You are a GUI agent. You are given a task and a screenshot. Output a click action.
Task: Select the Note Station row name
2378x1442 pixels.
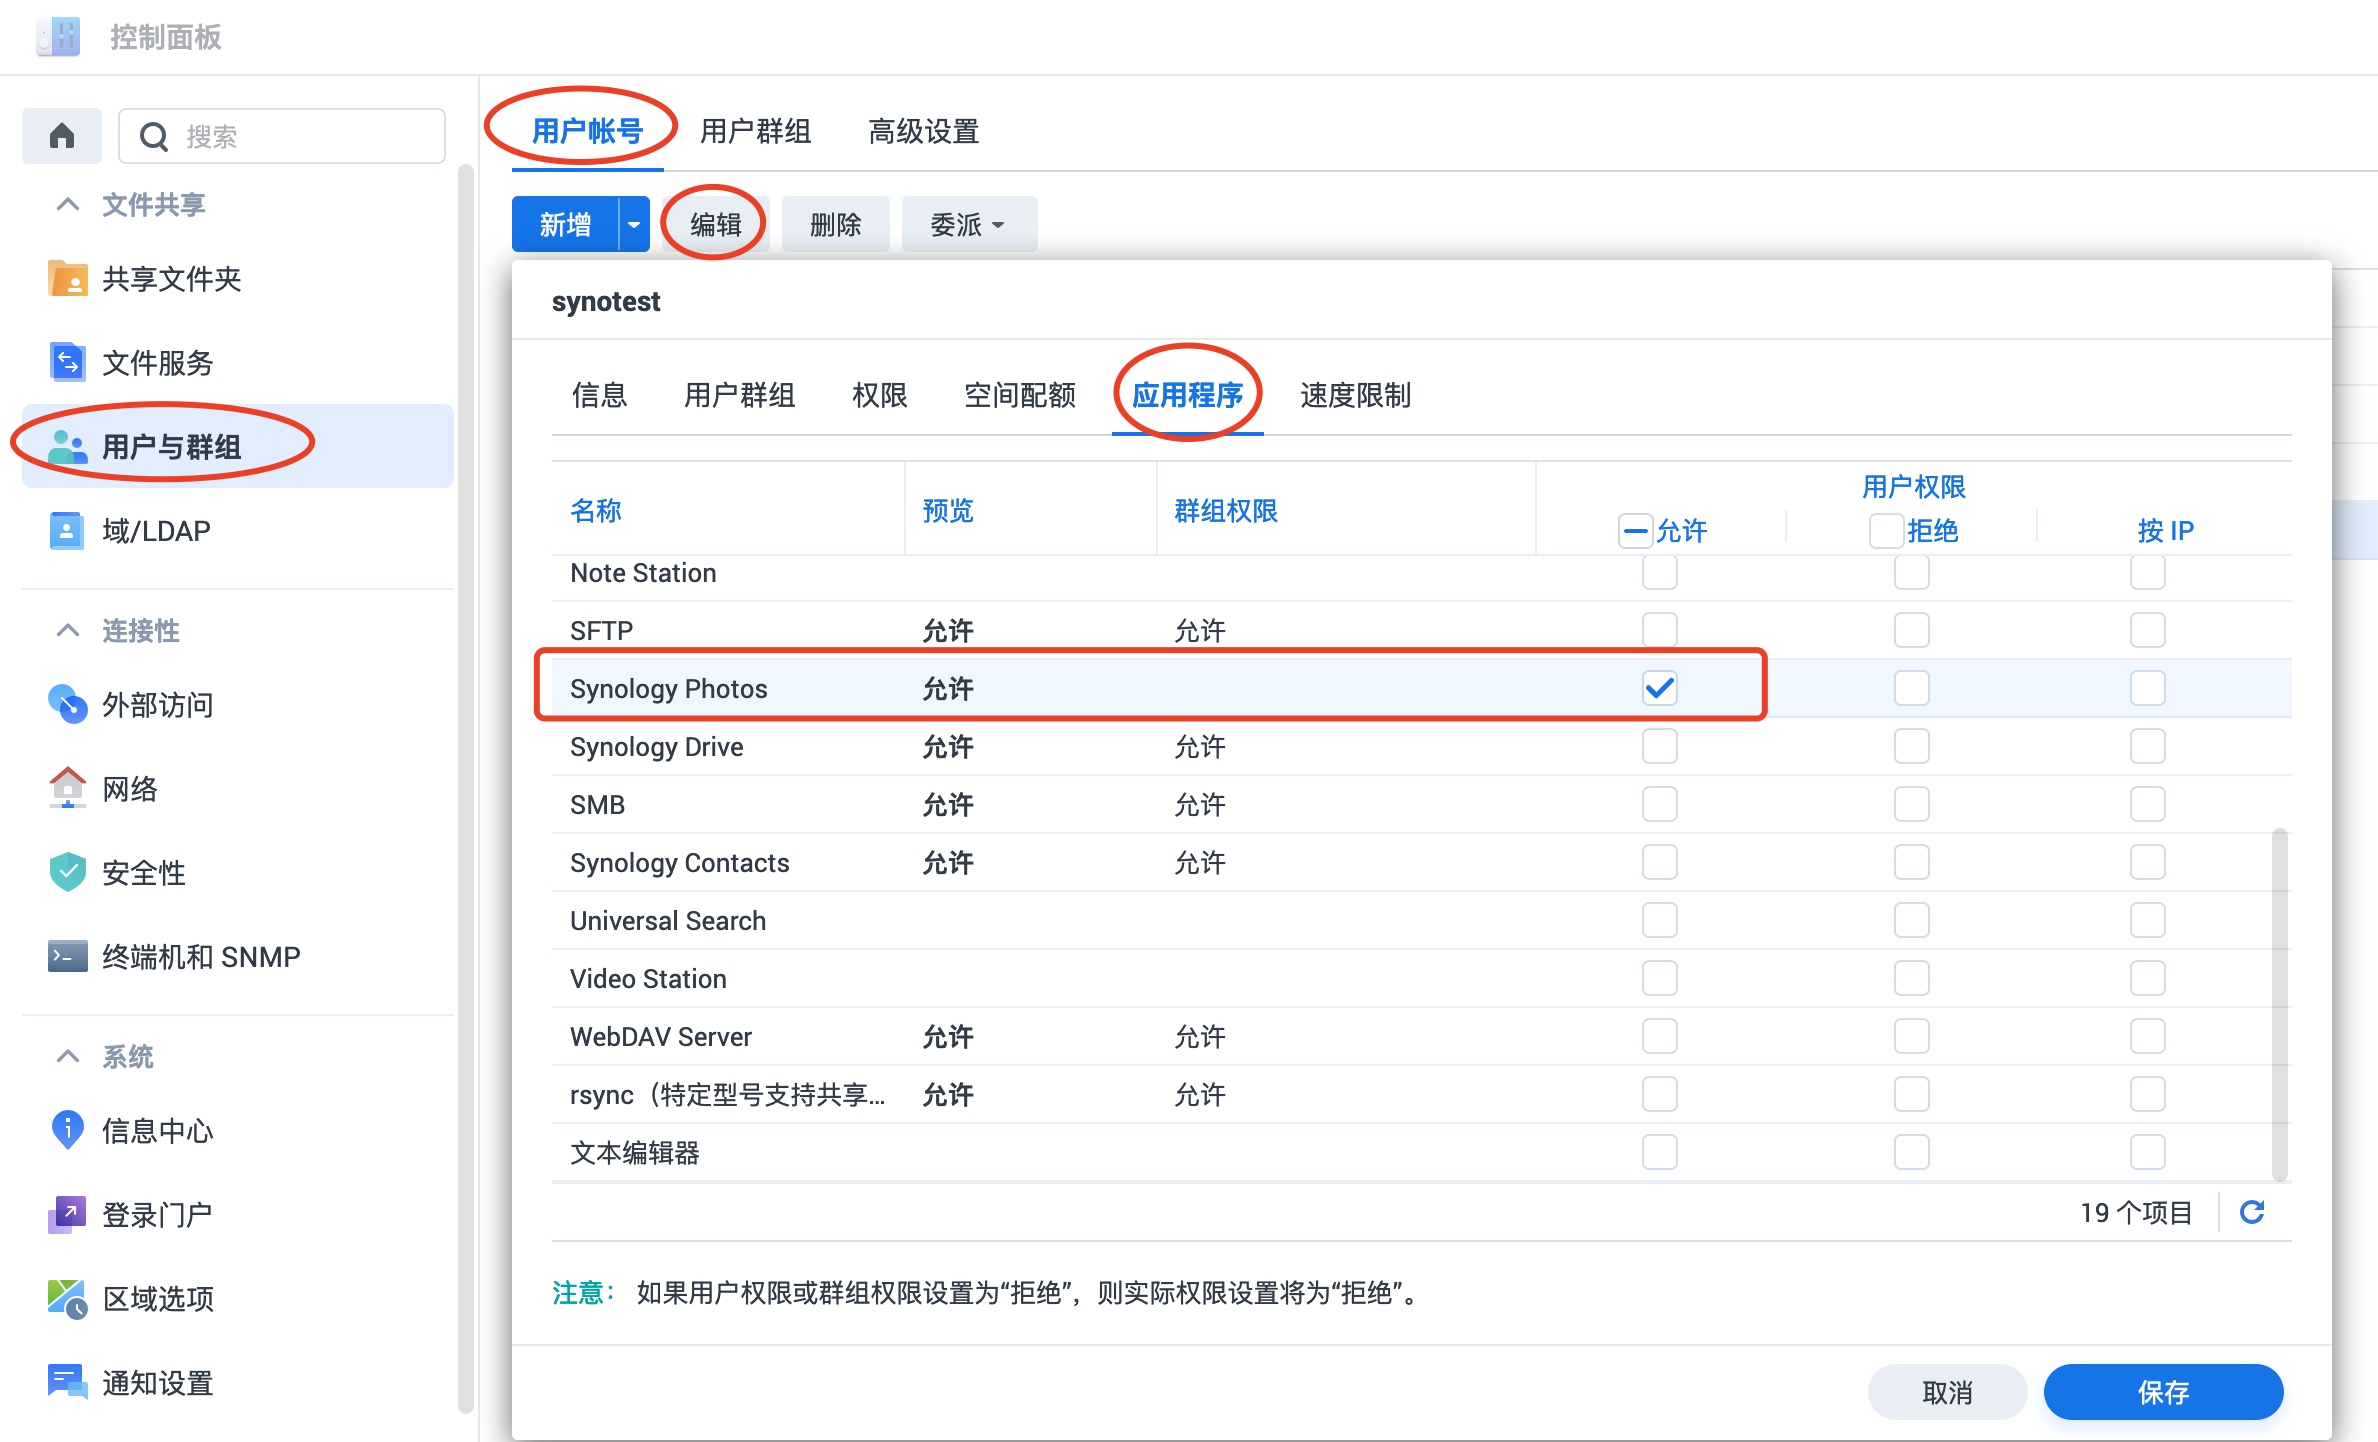(x=643, y=572)
